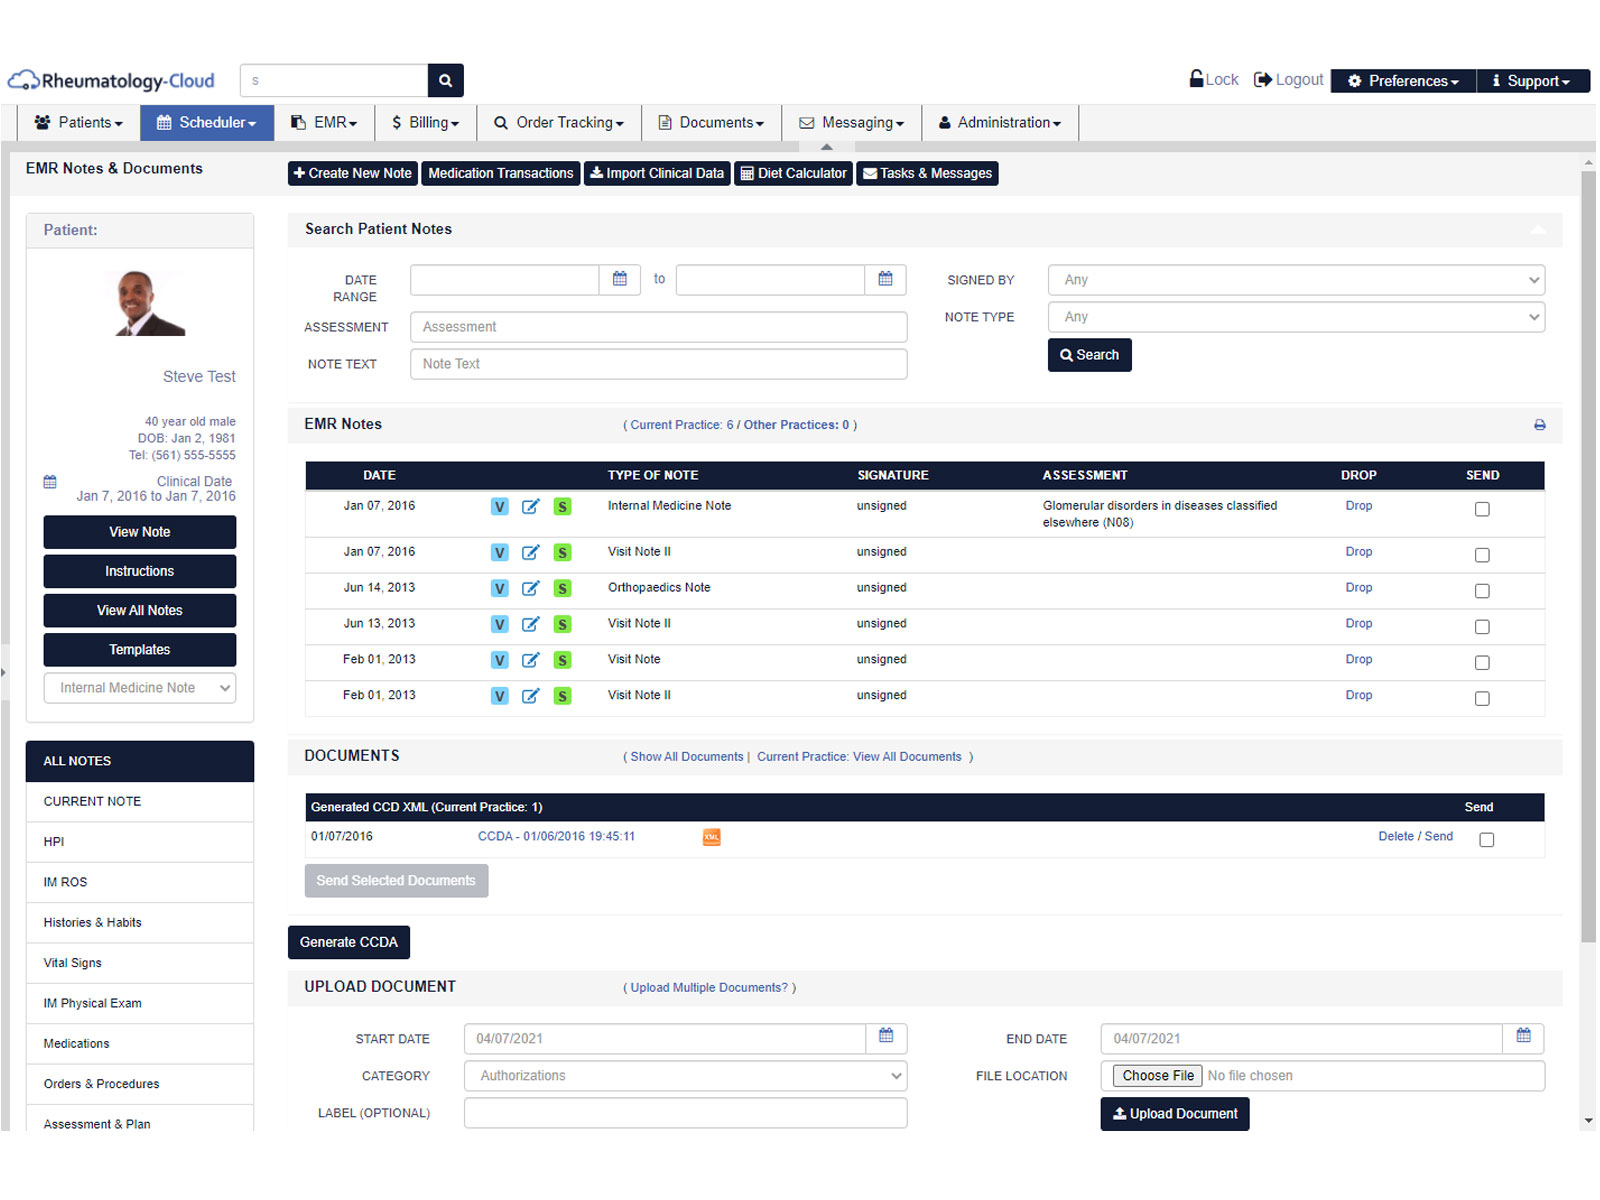The width and height of the screenshot is (1600, 1200).
Task: Click green S icon for Jun 13 Visit Note II
Action: 563,624
